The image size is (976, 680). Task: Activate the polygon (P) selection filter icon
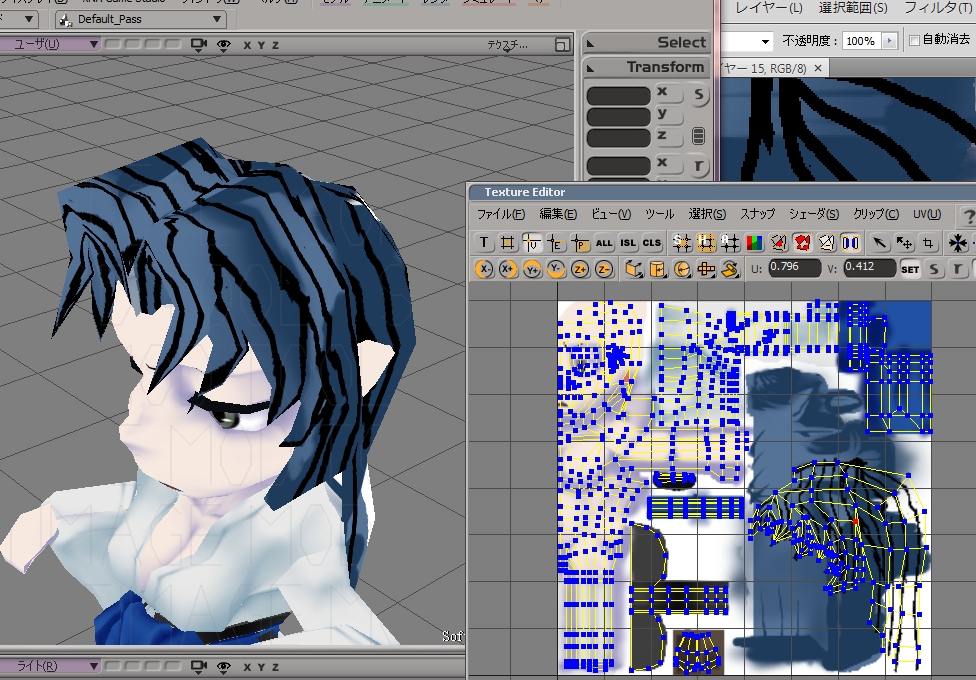coord(580,243)
